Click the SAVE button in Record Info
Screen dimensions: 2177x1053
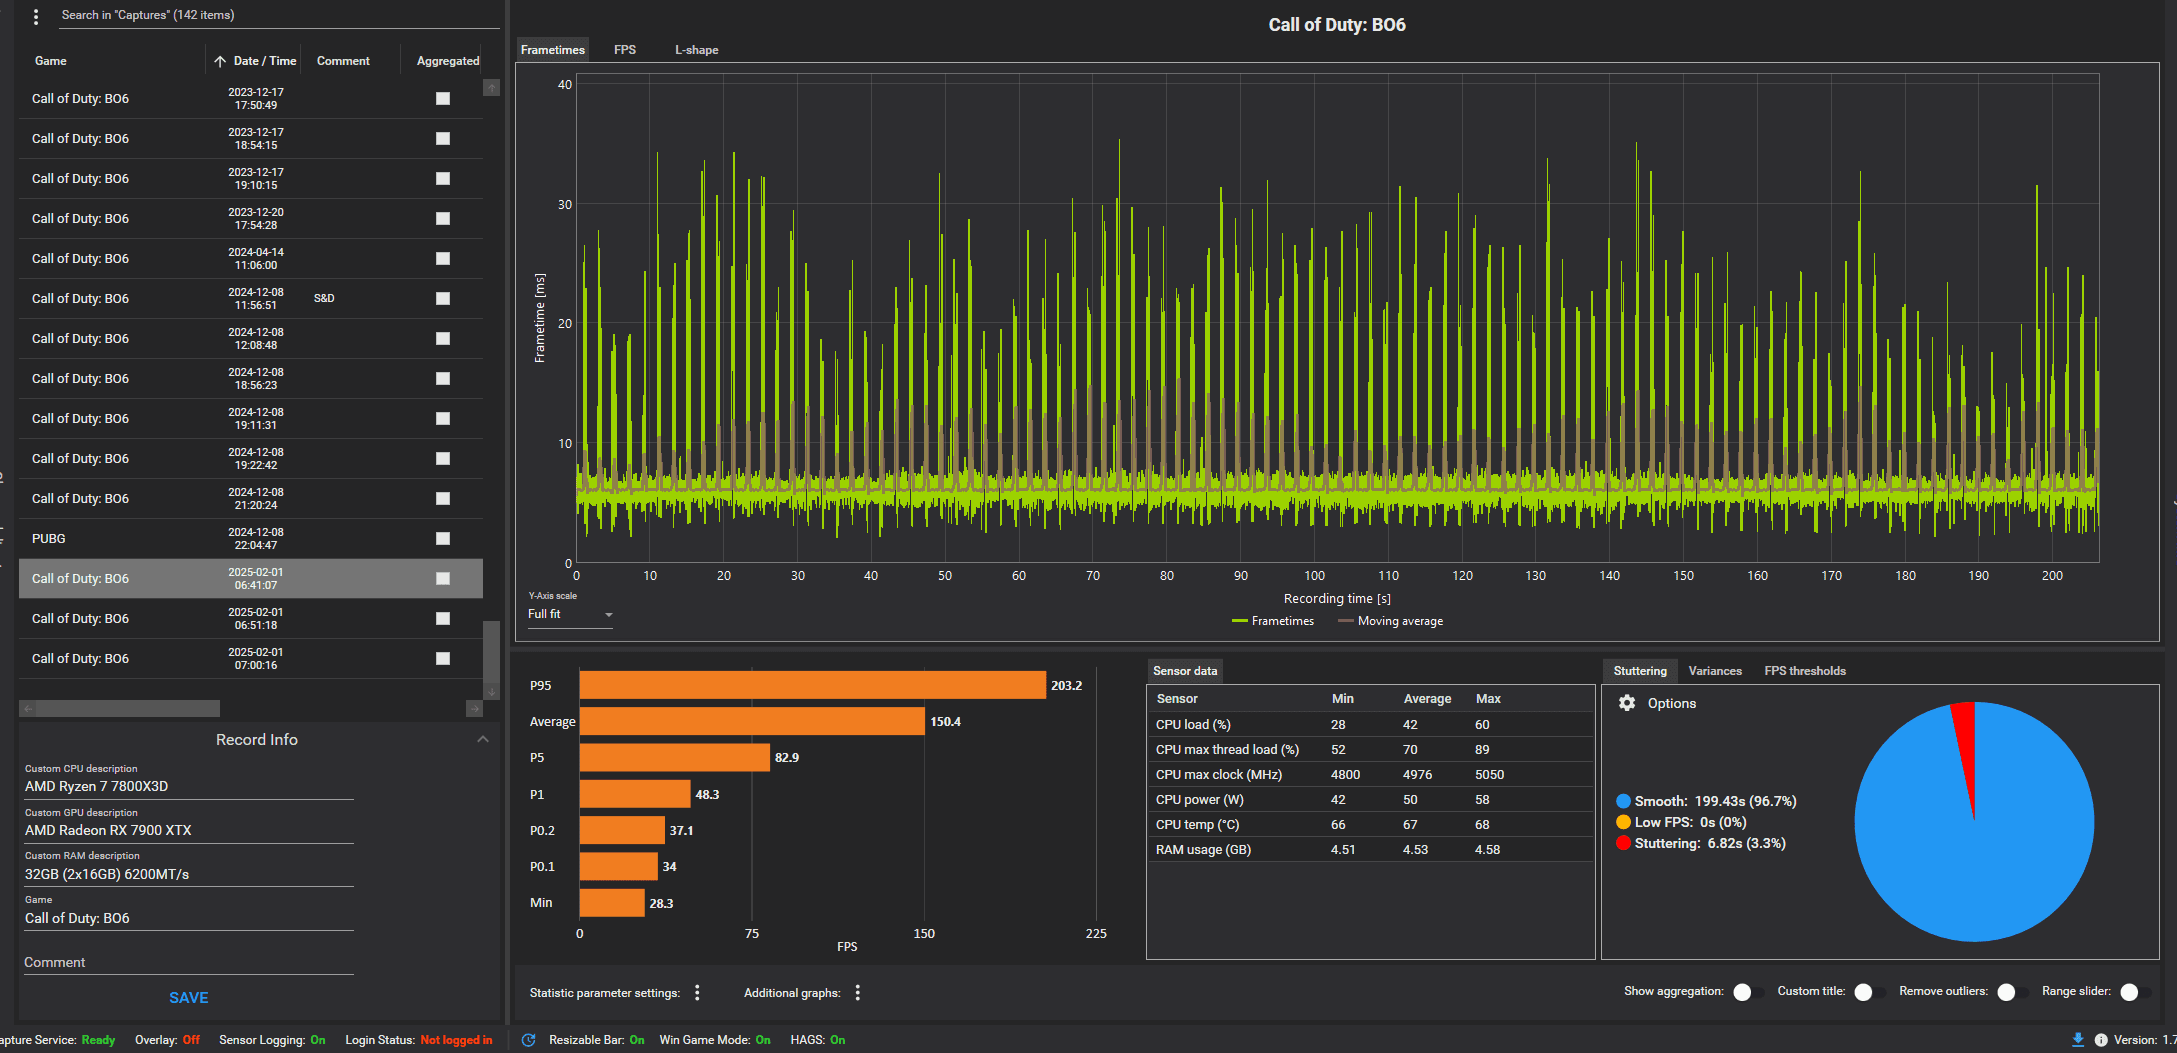pyautogui.click(x=188, y=998)
